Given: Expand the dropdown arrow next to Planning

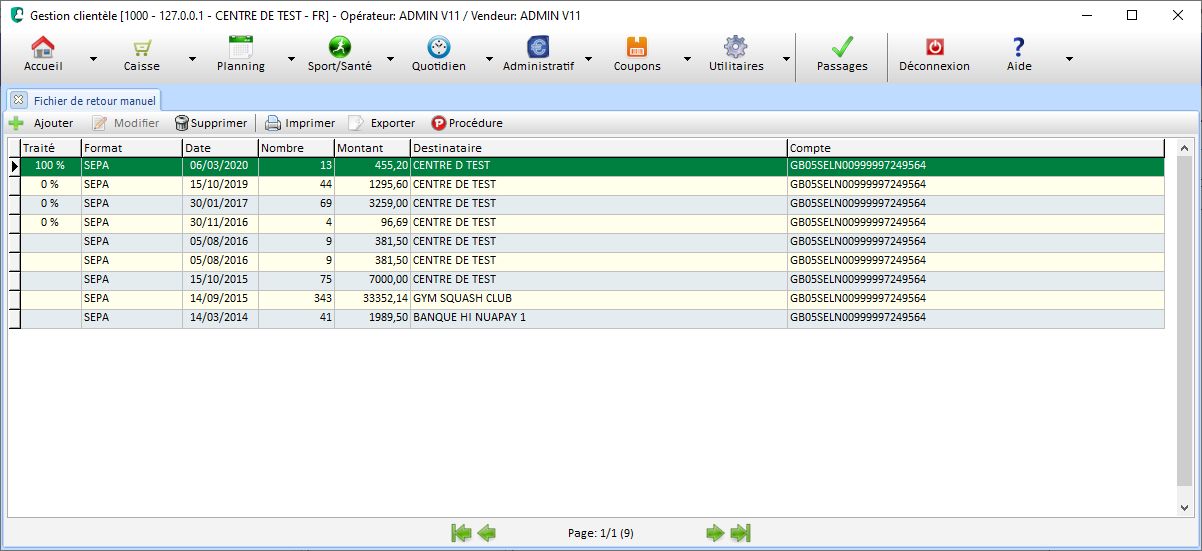Looking at the screenshot, I should click(291, 59).
